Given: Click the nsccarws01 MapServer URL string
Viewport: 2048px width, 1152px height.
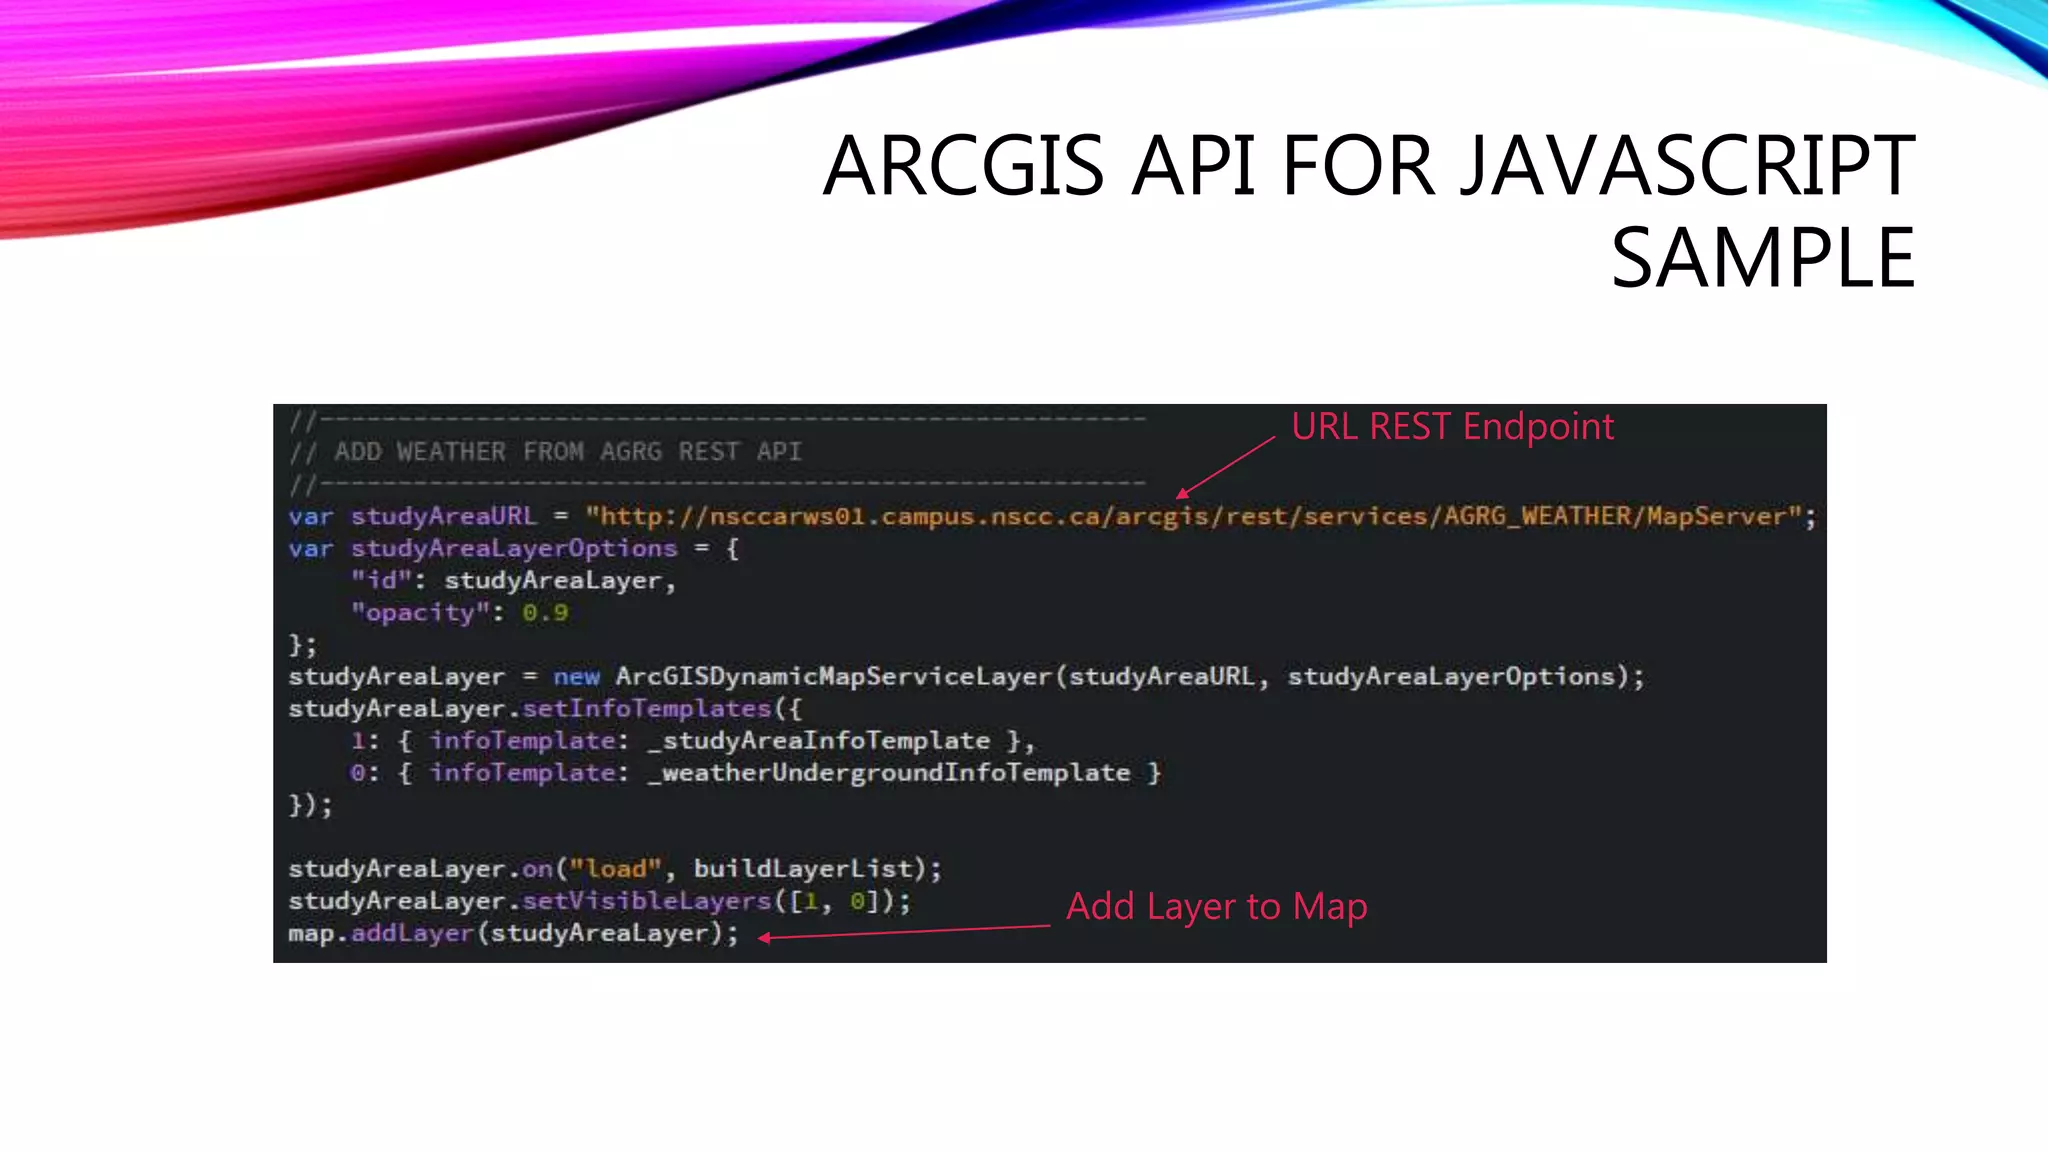Looking at the screenshot, I should tap(1194, 517).
